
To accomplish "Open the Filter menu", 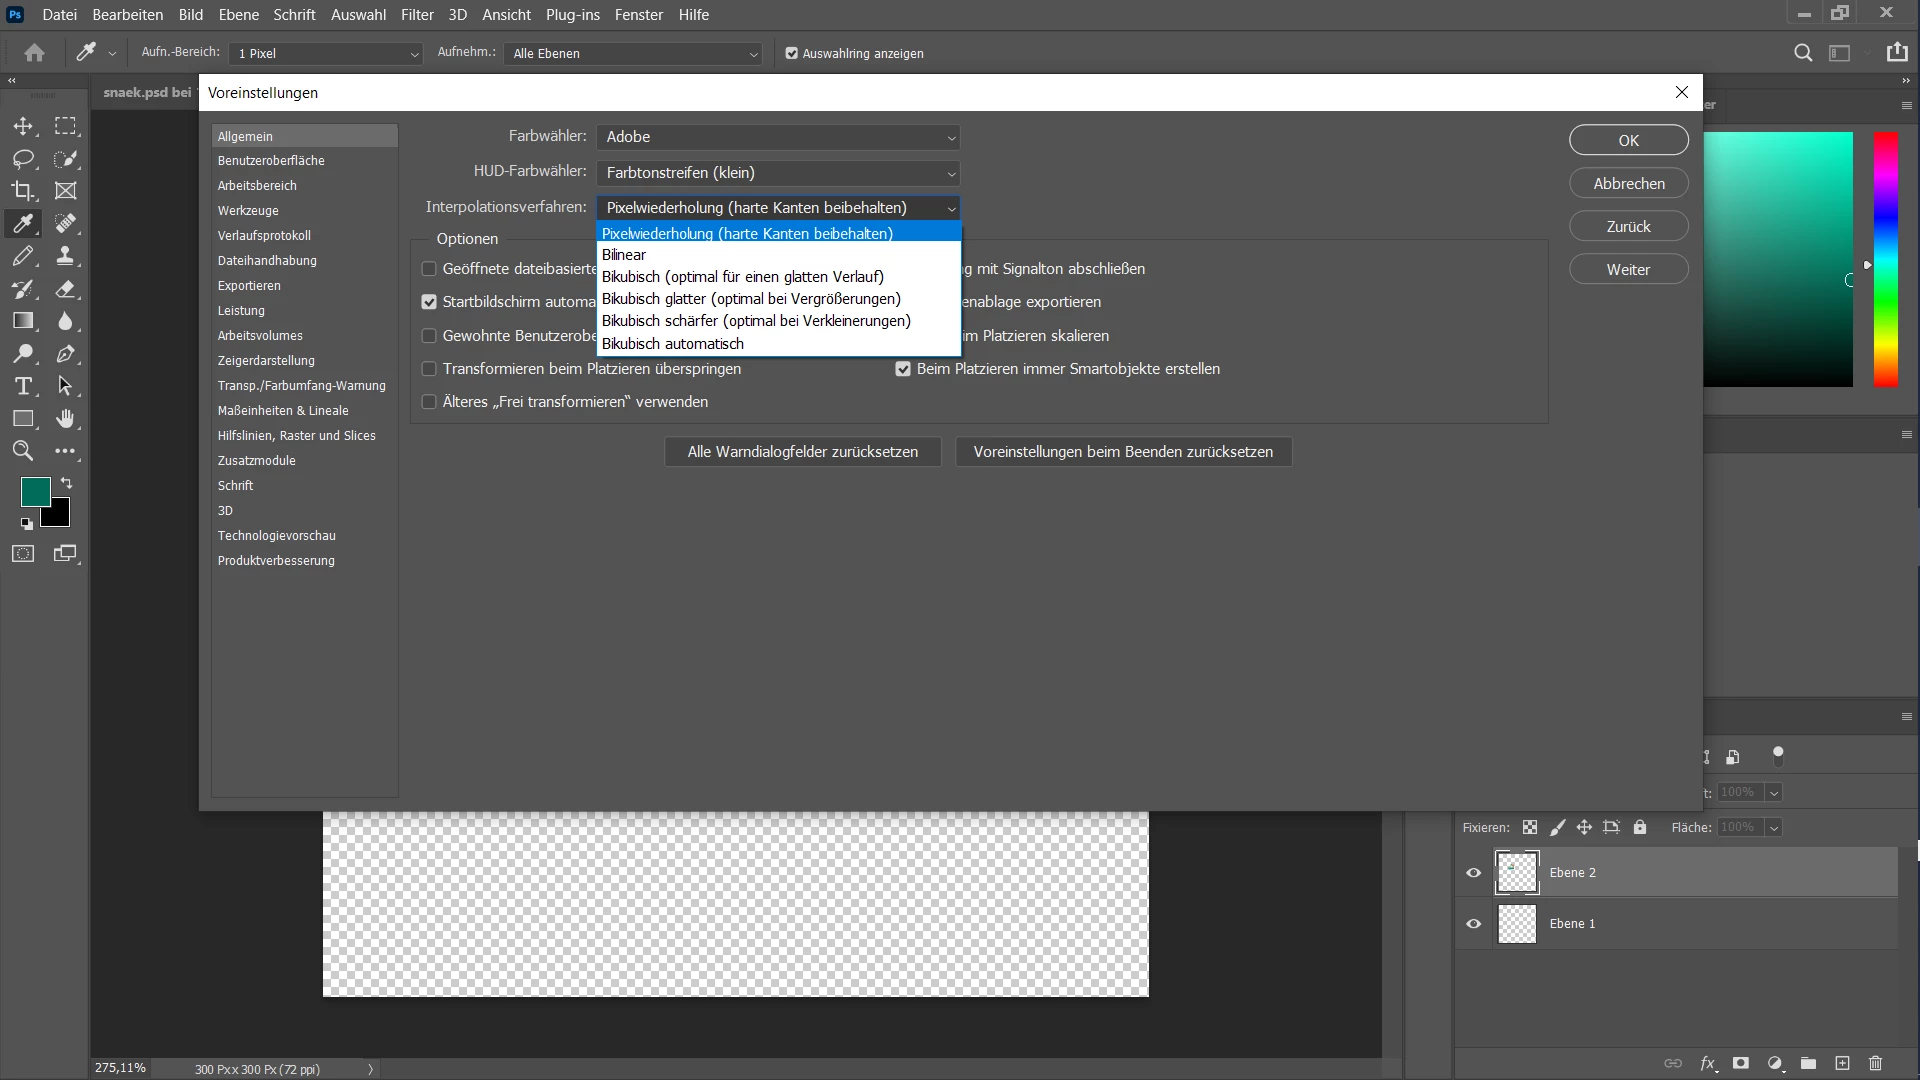I will point(417,15).
